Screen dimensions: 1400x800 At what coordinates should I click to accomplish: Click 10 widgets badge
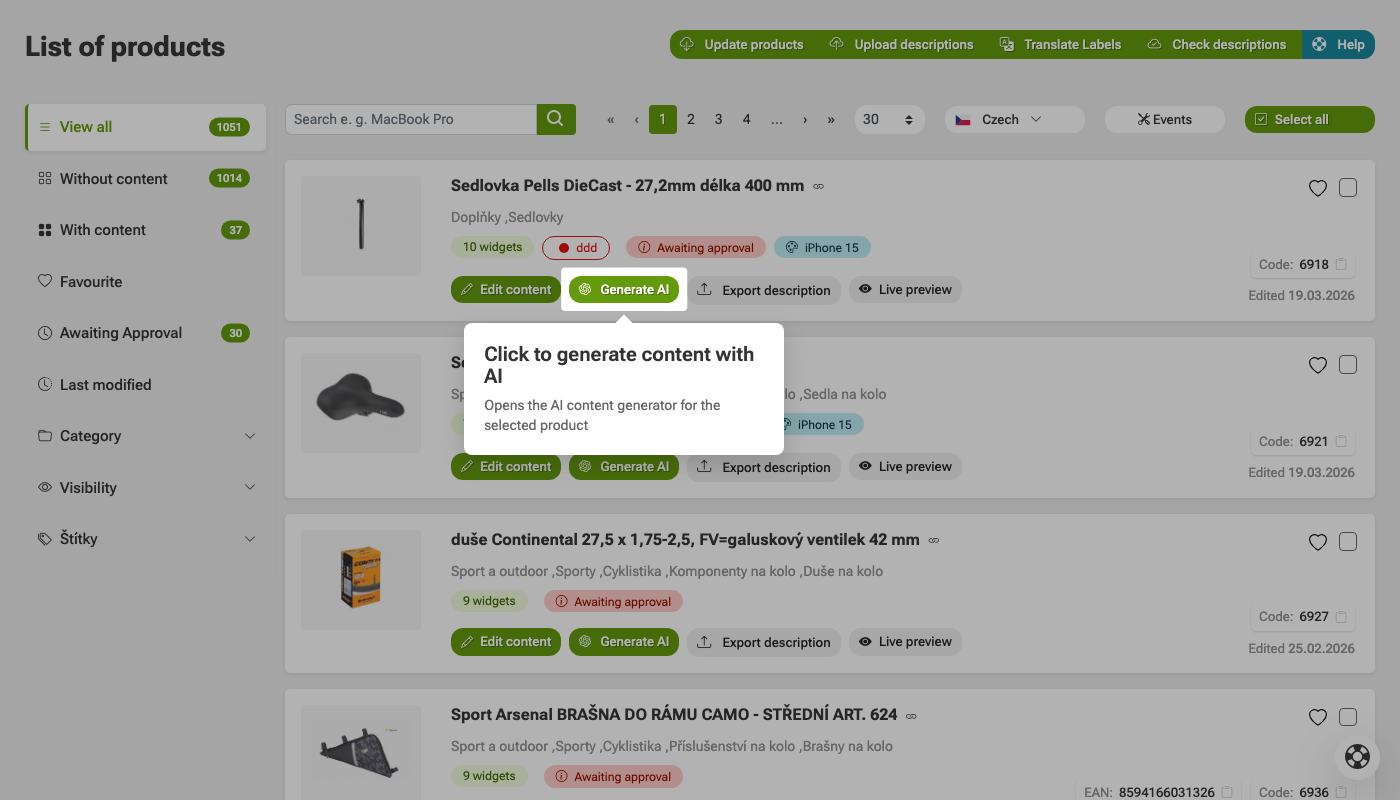click(x=492, y=247)
